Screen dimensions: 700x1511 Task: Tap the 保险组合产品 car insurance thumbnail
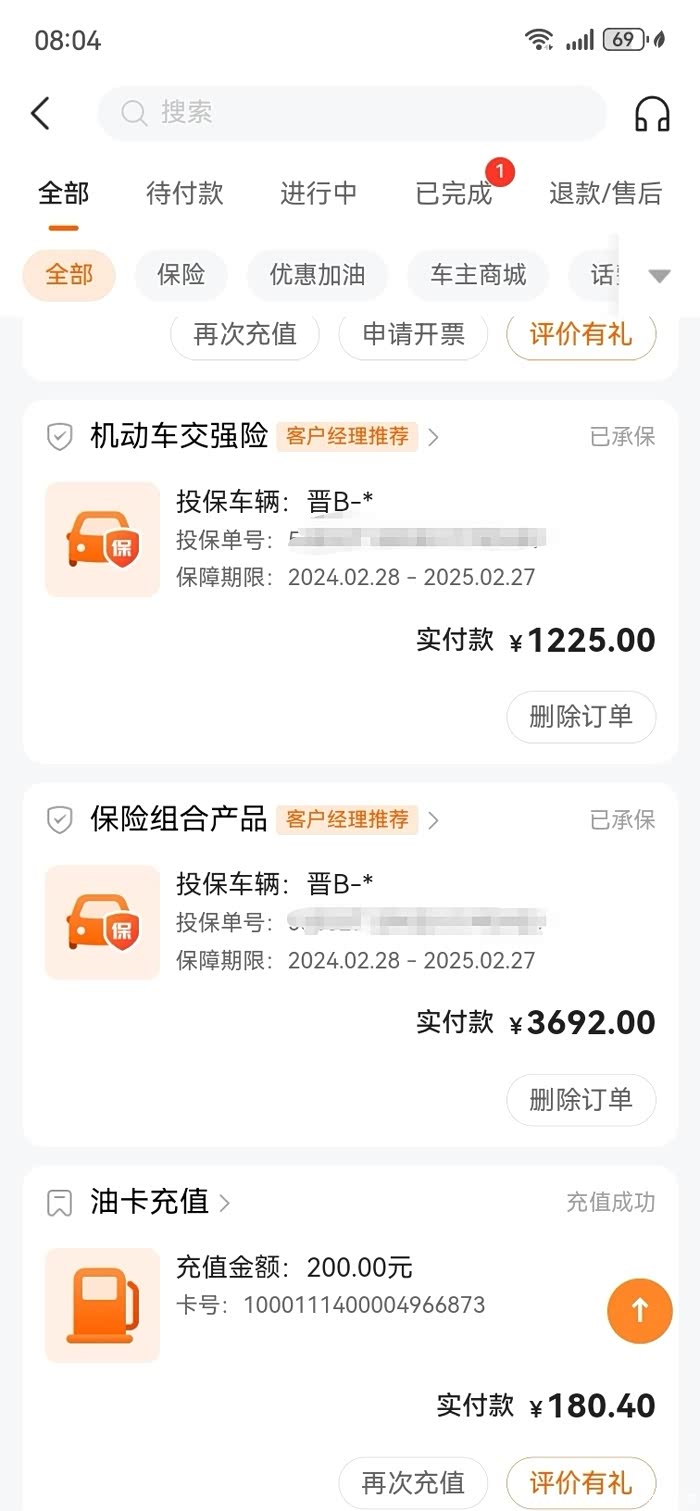(x=102, y=923)
